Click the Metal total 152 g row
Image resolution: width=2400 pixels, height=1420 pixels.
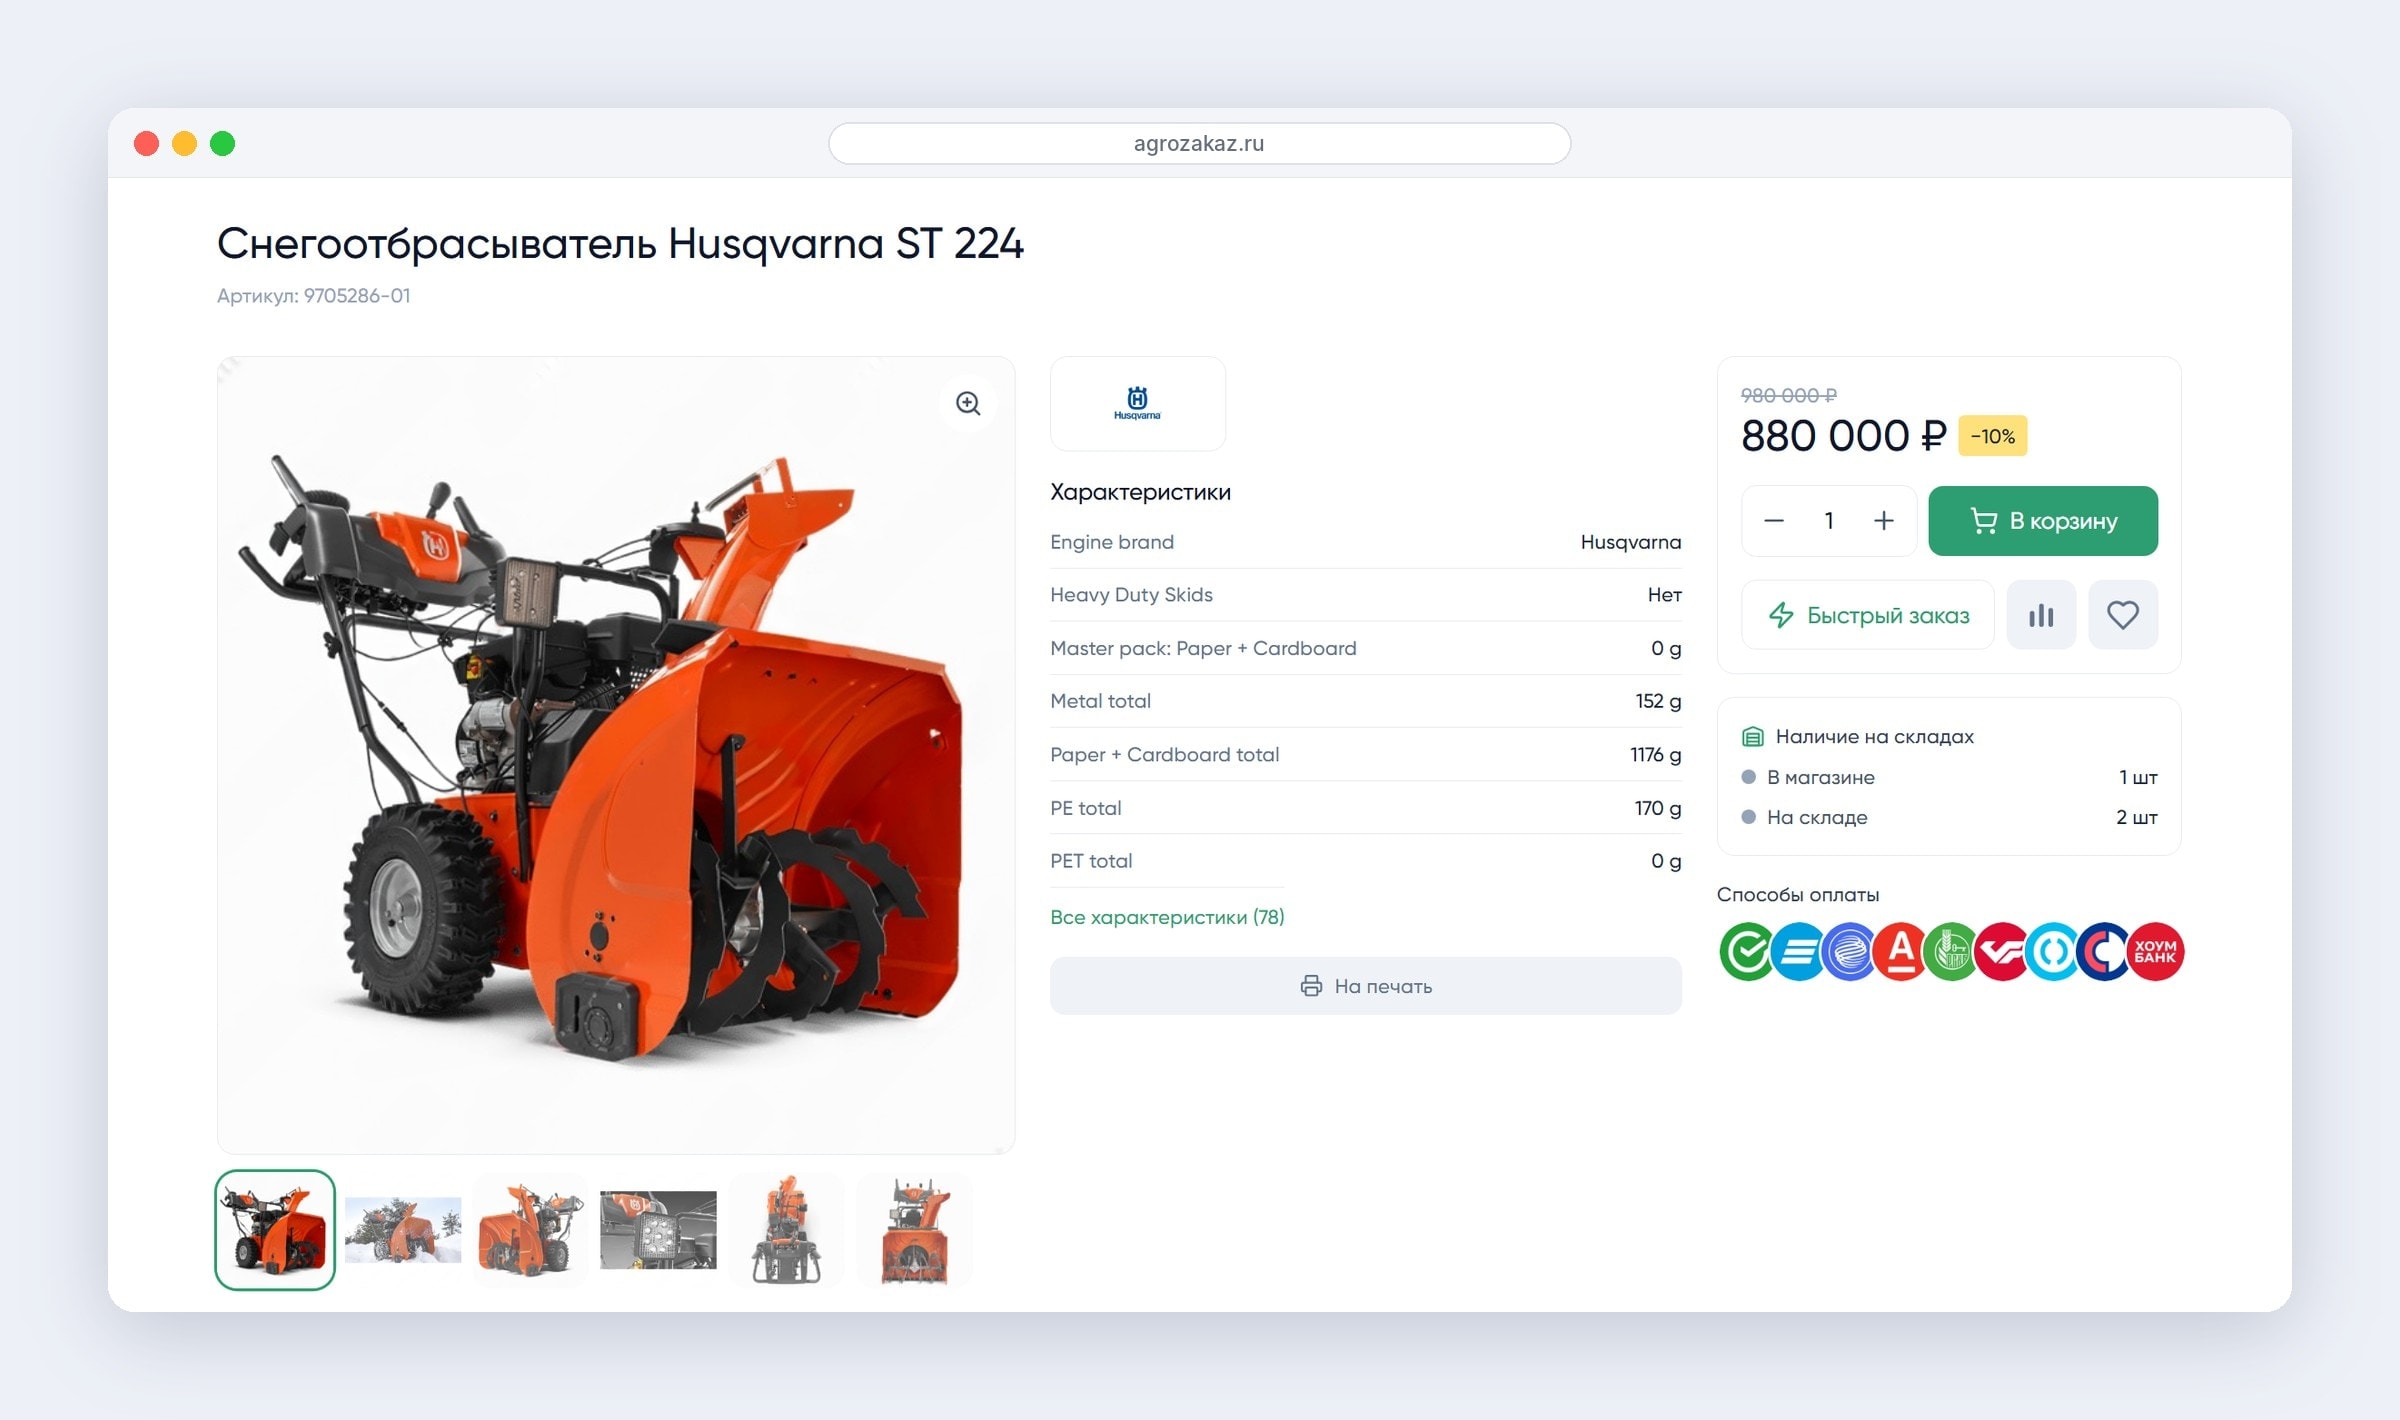click(x=1366, y=701)
